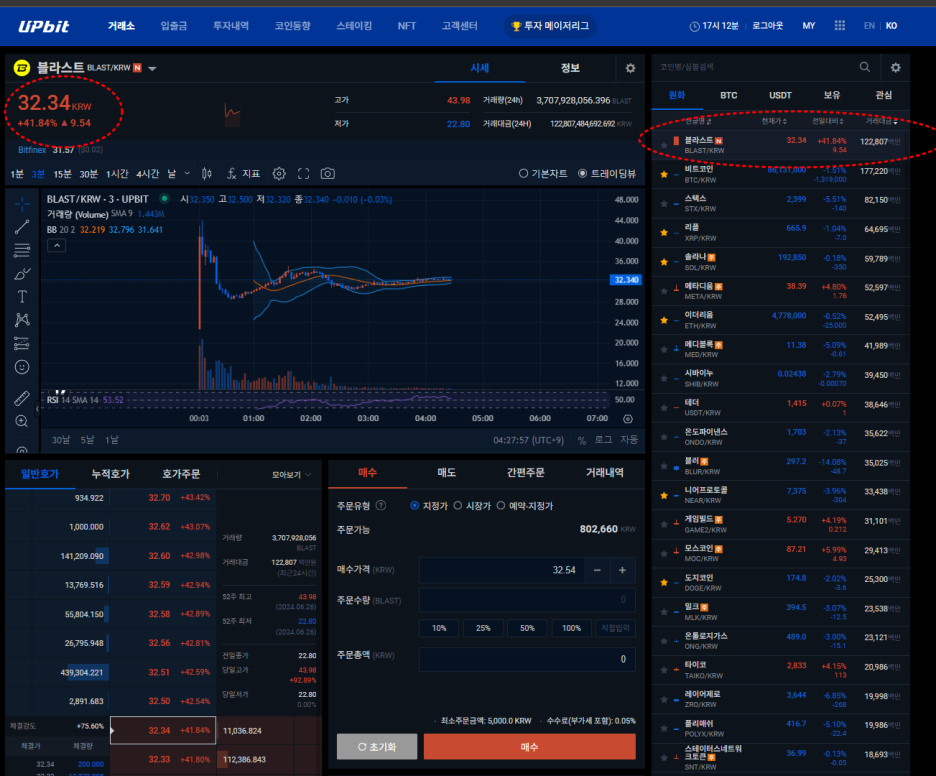
Task: Switch to the BTC market tab
Action: point(728,96)
